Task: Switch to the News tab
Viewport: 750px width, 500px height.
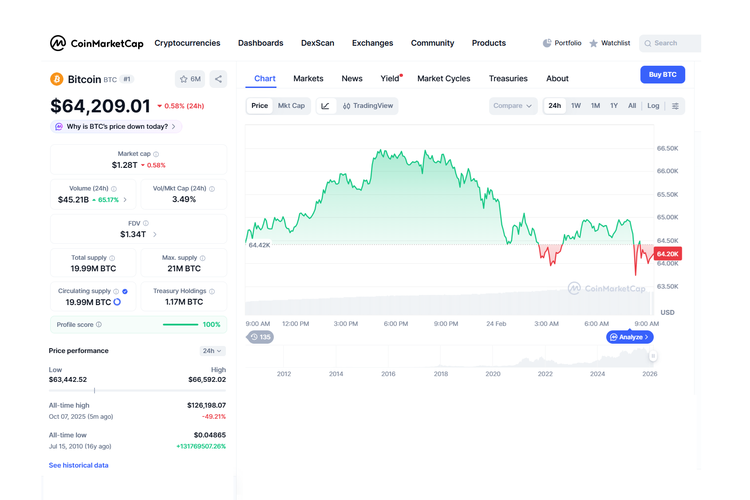Action: click(352, 78)
